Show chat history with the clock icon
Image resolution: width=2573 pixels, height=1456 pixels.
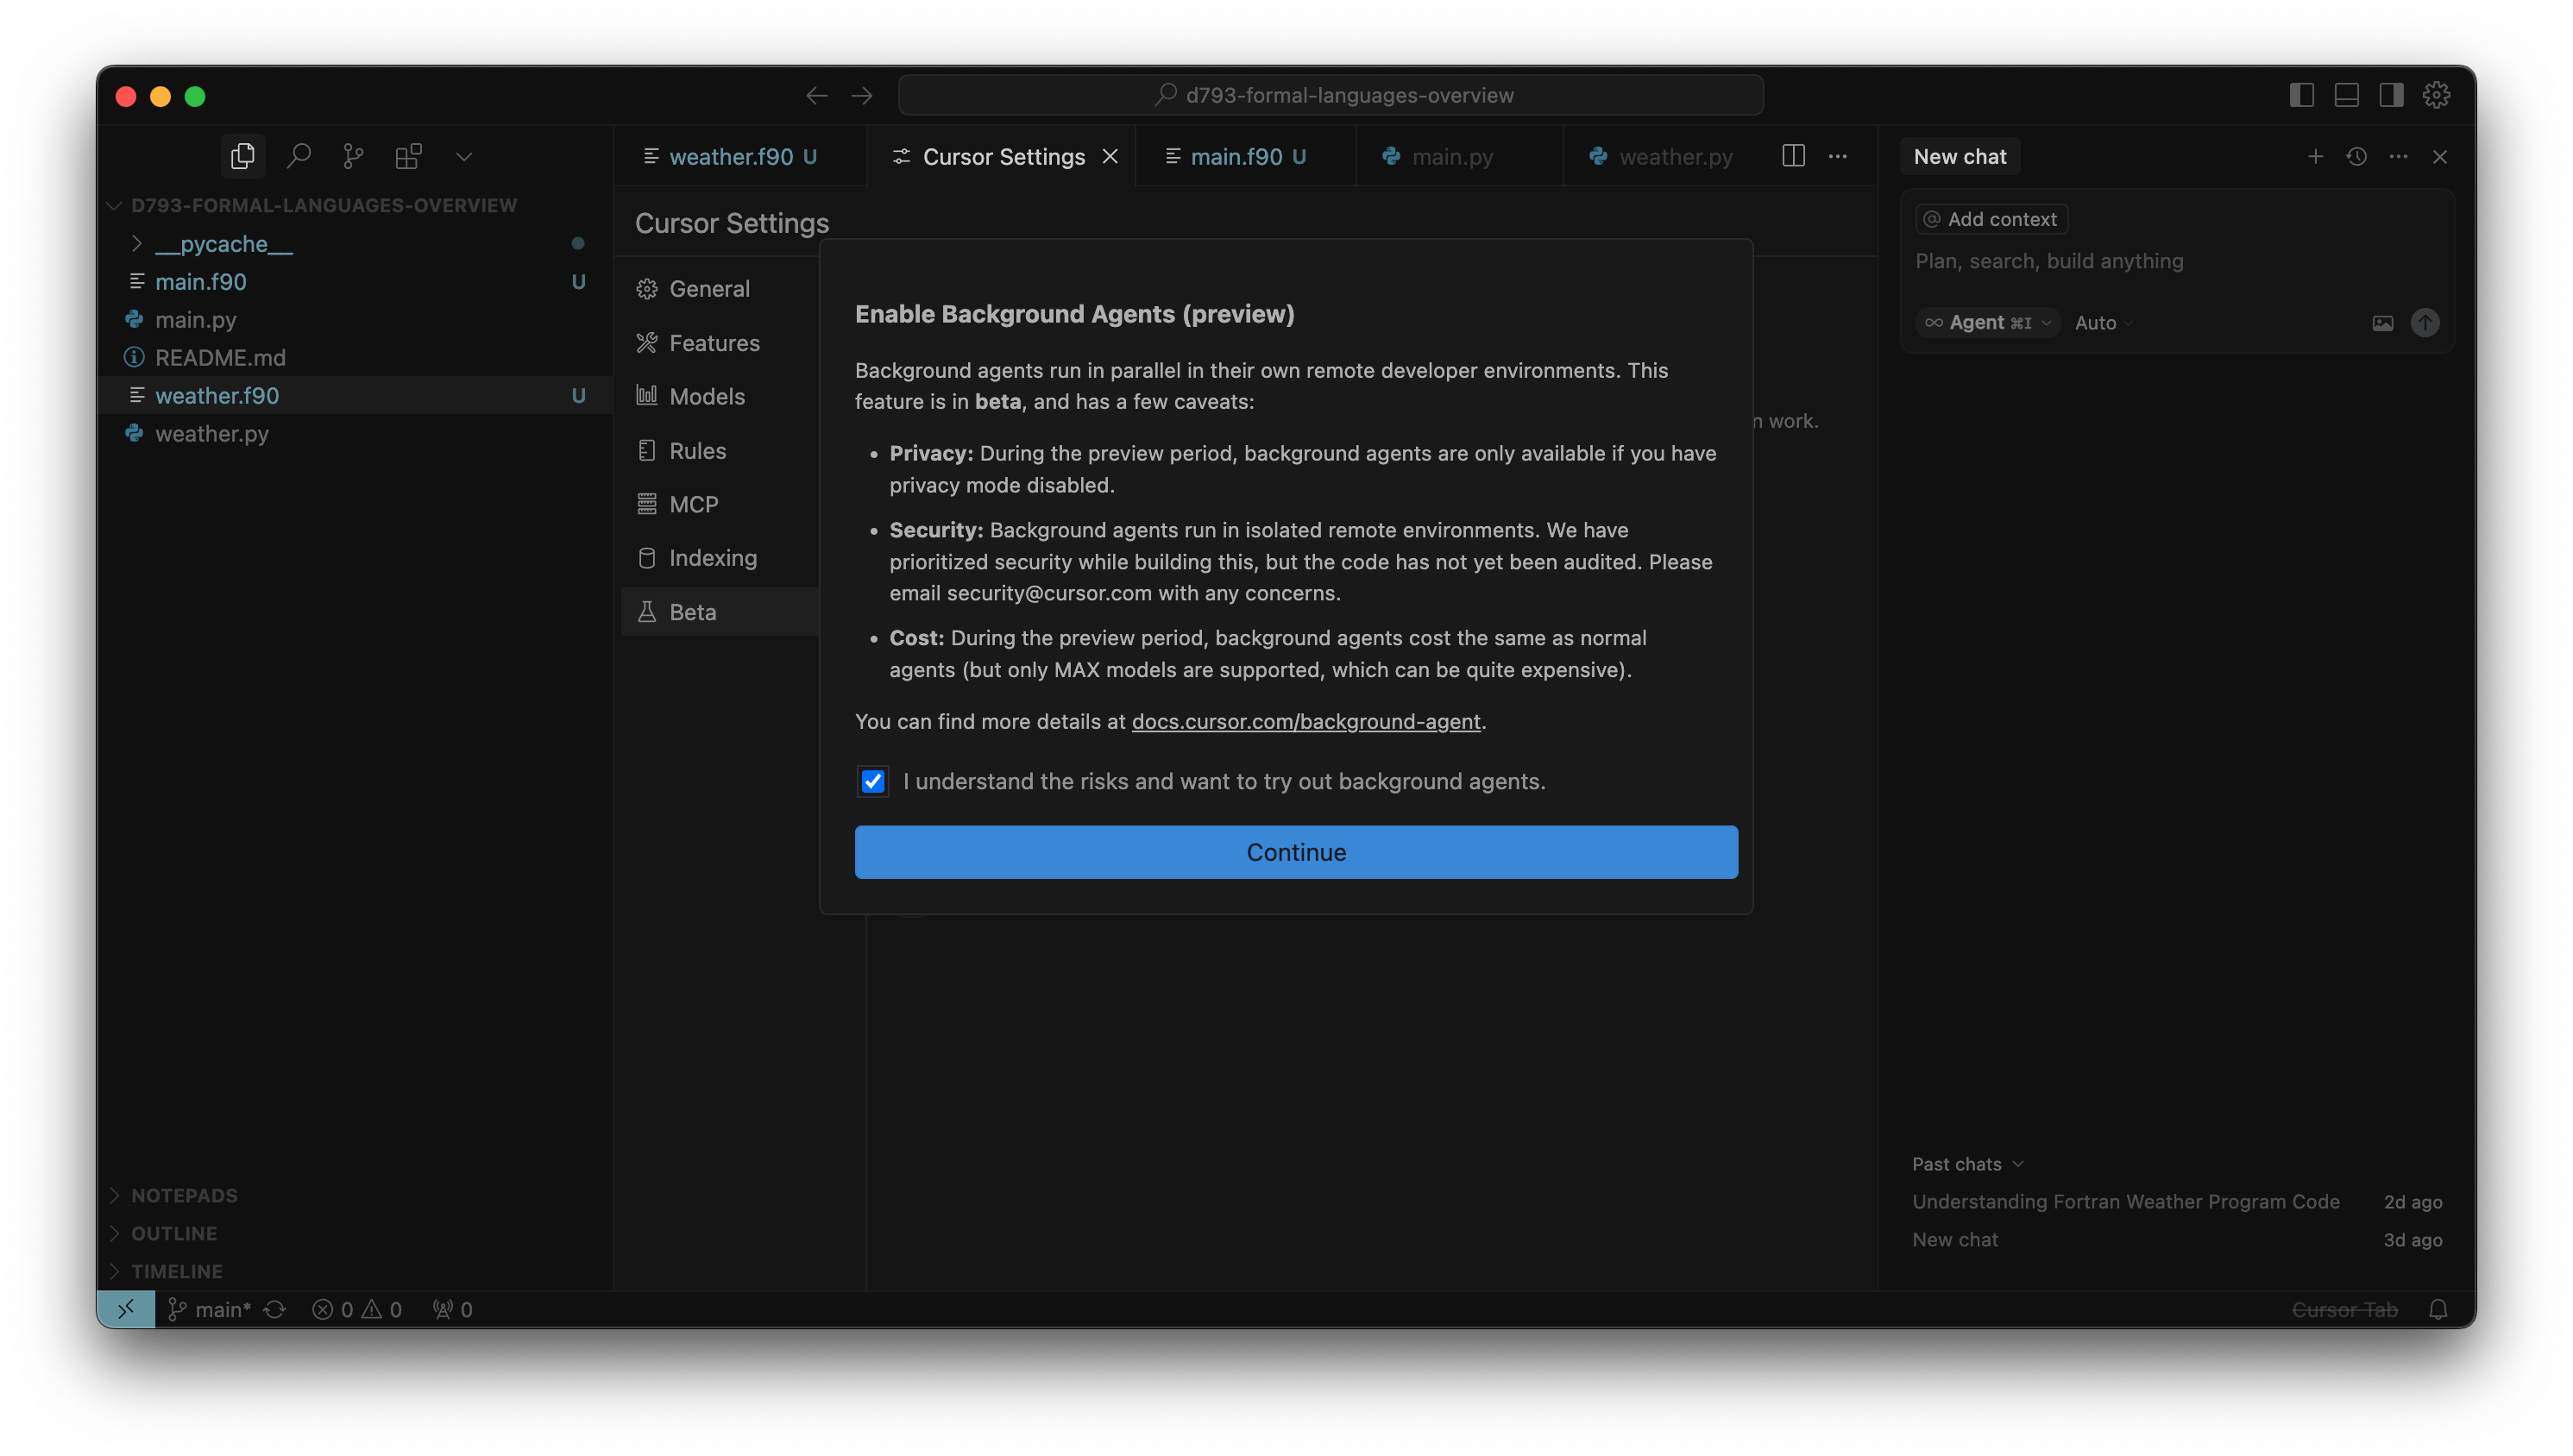(x=2357, y=156)
